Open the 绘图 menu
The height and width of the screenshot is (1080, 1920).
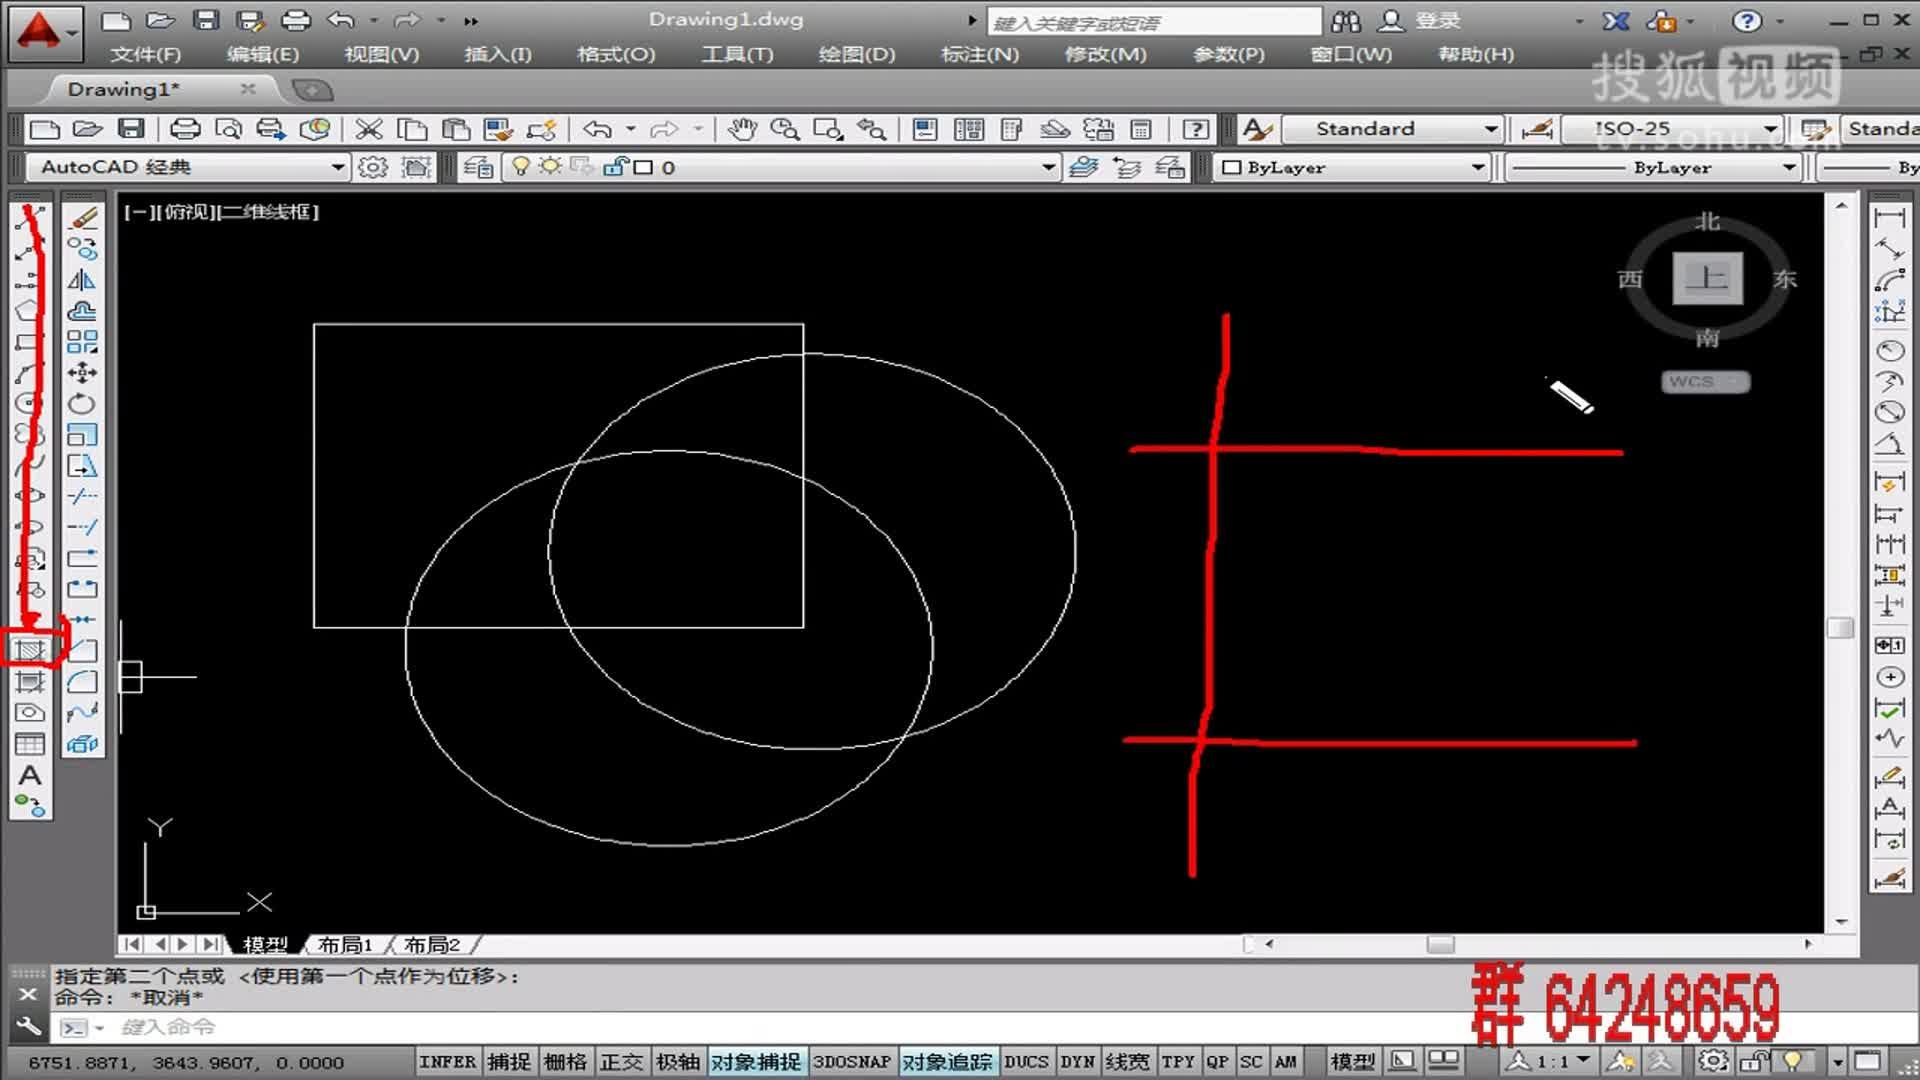tap(855, 55)
